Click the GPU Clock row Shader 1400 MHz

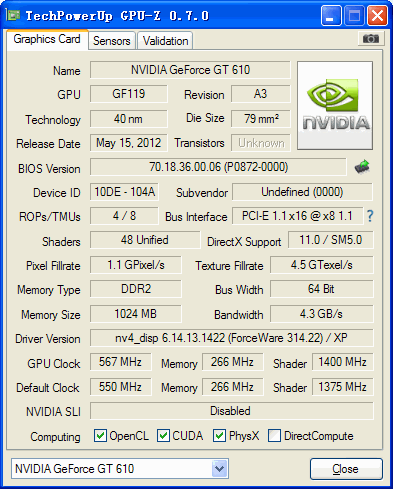(343, 362)
